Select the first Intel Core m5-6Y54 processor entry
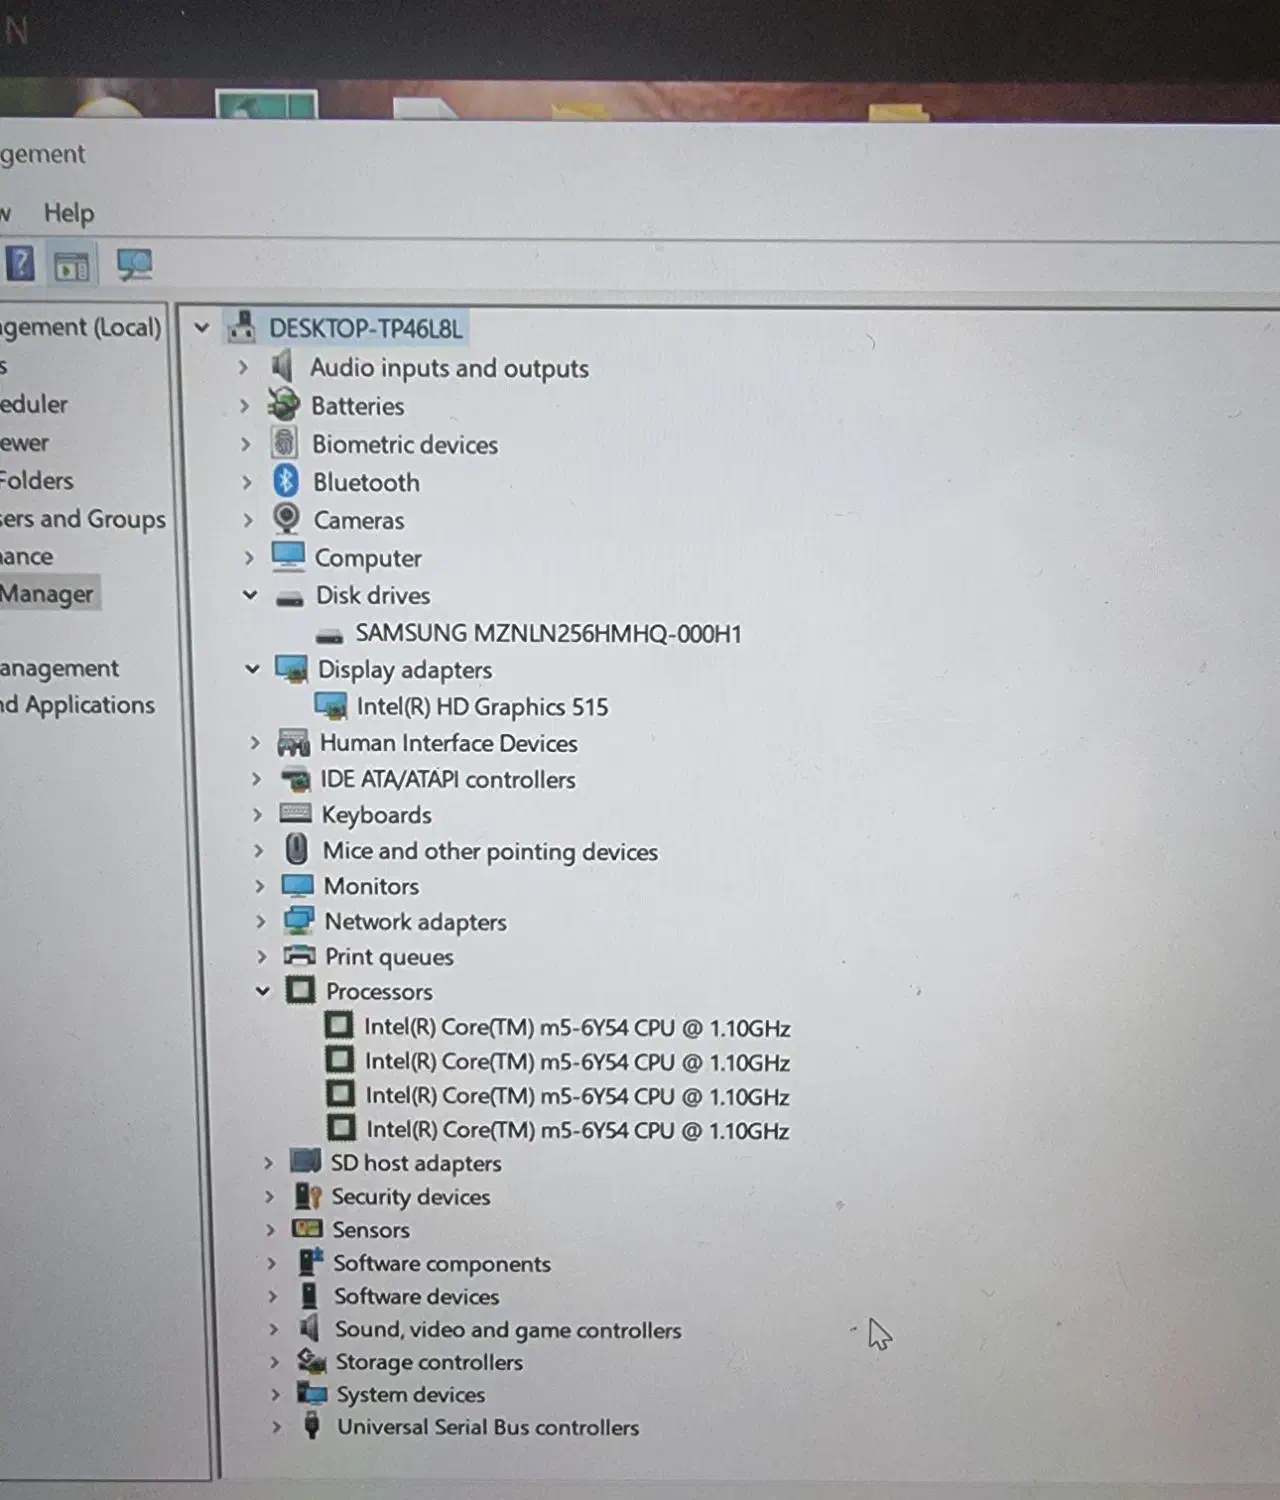The image size is (1280, 1500). (x=577, y=1028)
